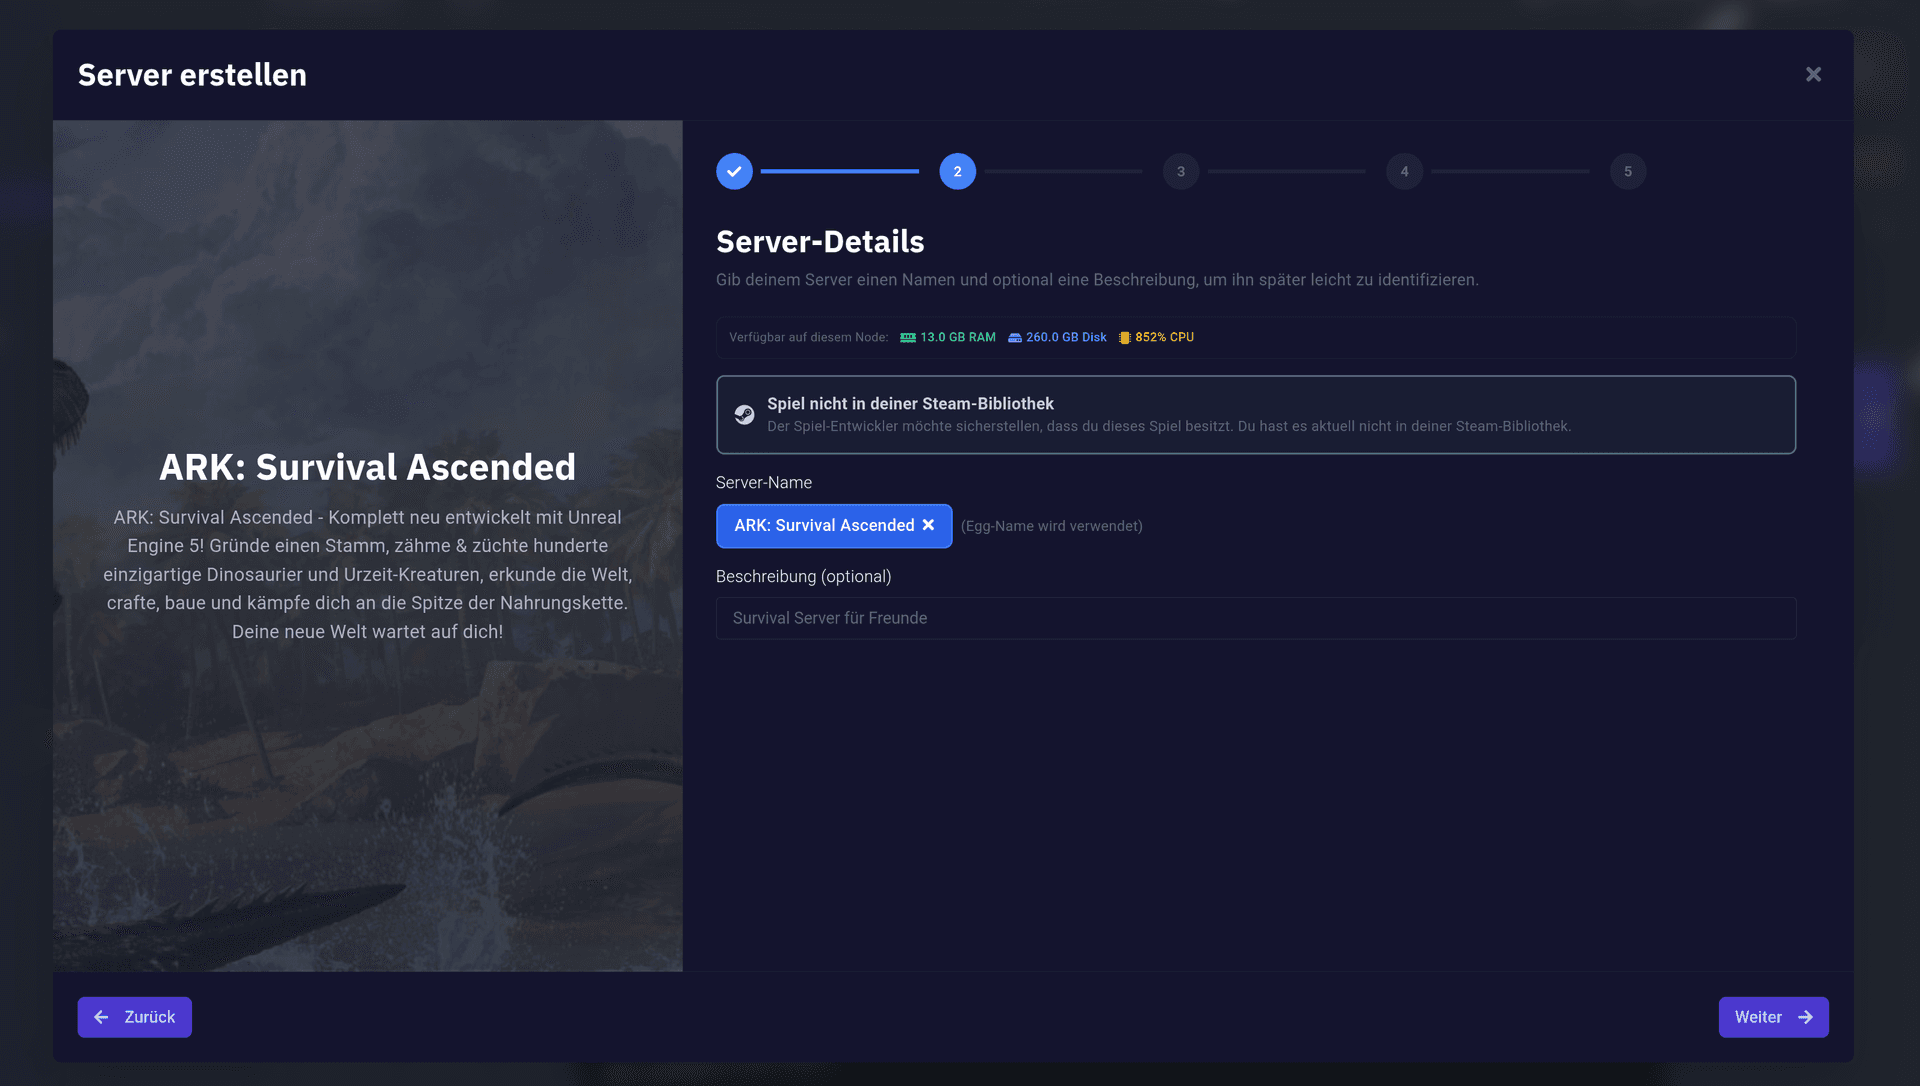1920x1086 pixels.
Task: Jump to step 4 in the wizard
Action: pos(1404,171)
